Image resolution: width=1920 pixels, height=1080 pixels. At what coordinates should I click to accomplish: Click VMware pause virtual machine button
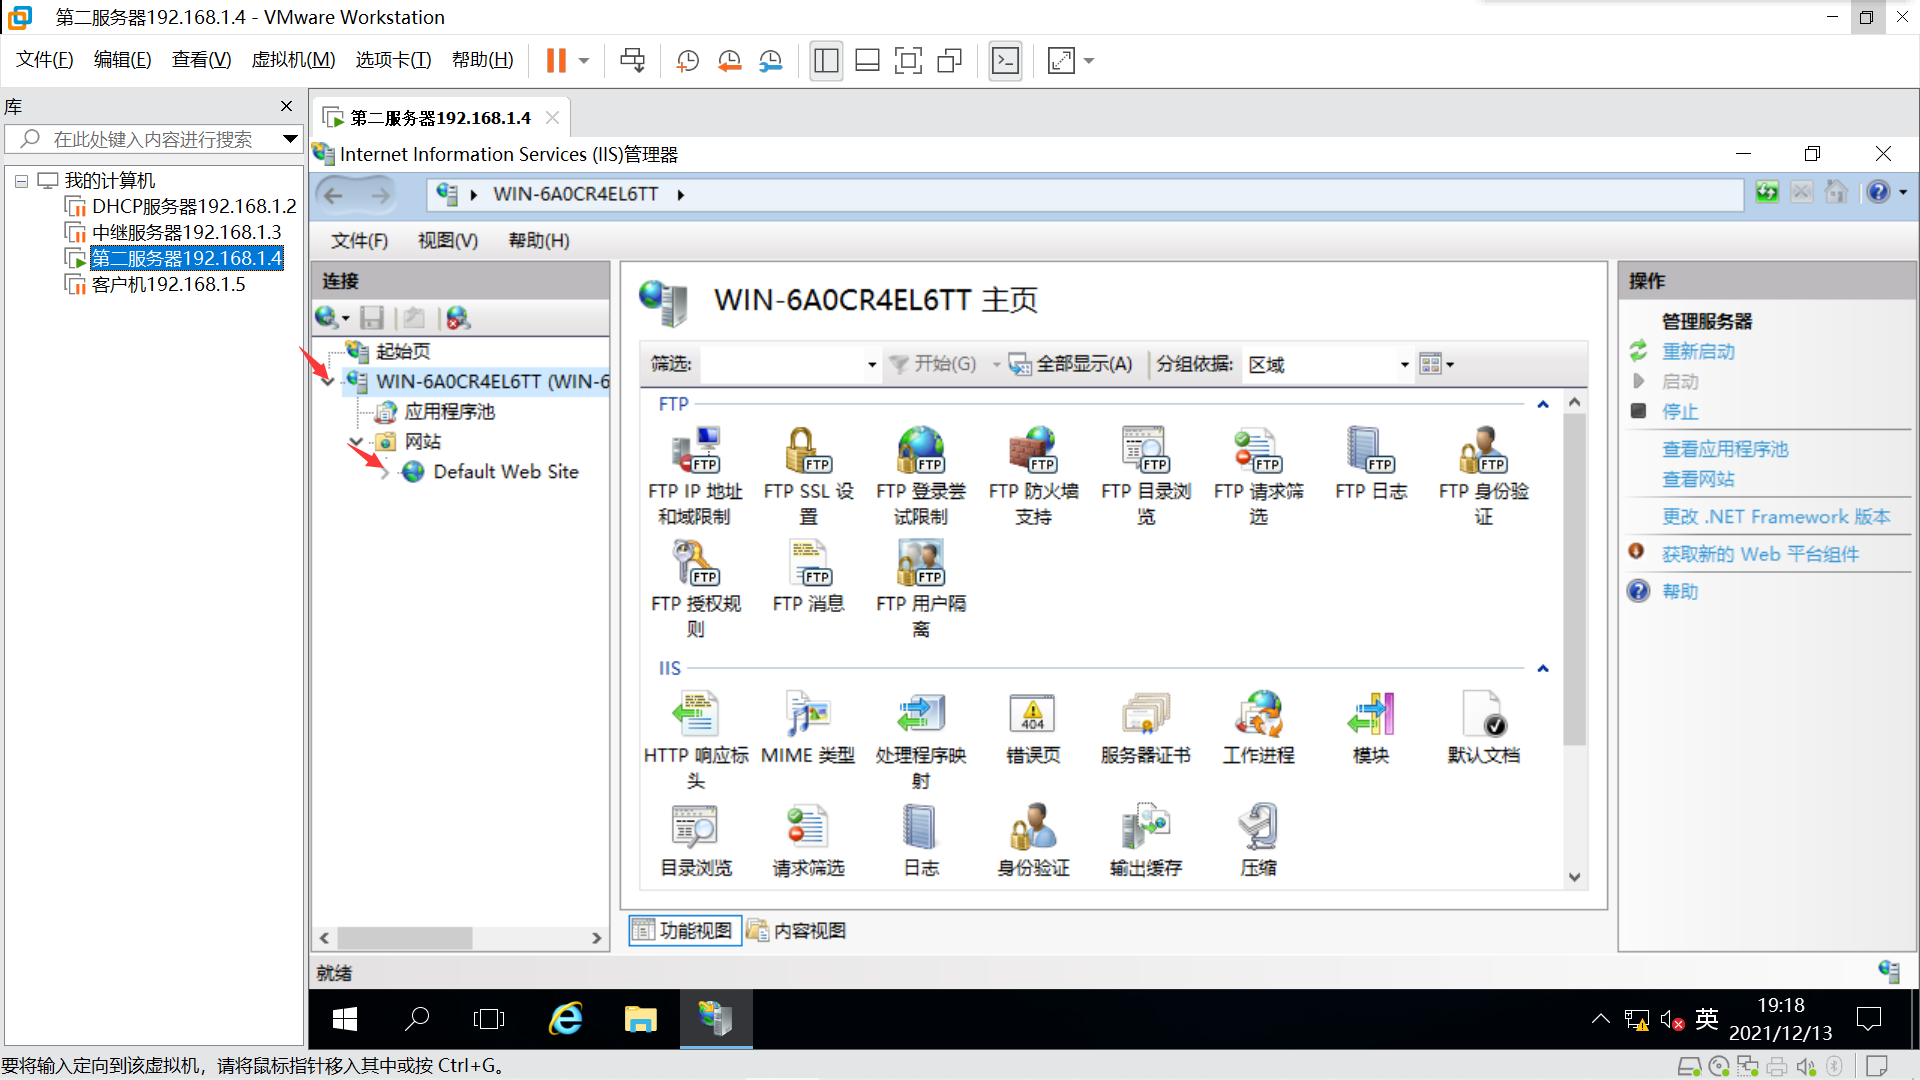click(556, 61)
